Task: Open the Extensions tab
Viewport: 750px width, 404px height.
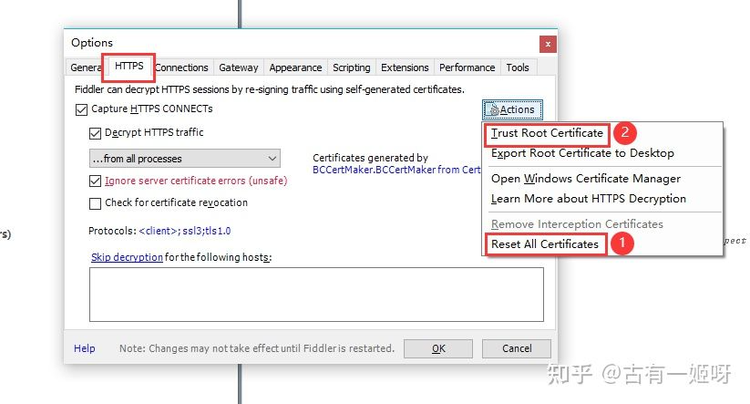Action: pos(405,67)
